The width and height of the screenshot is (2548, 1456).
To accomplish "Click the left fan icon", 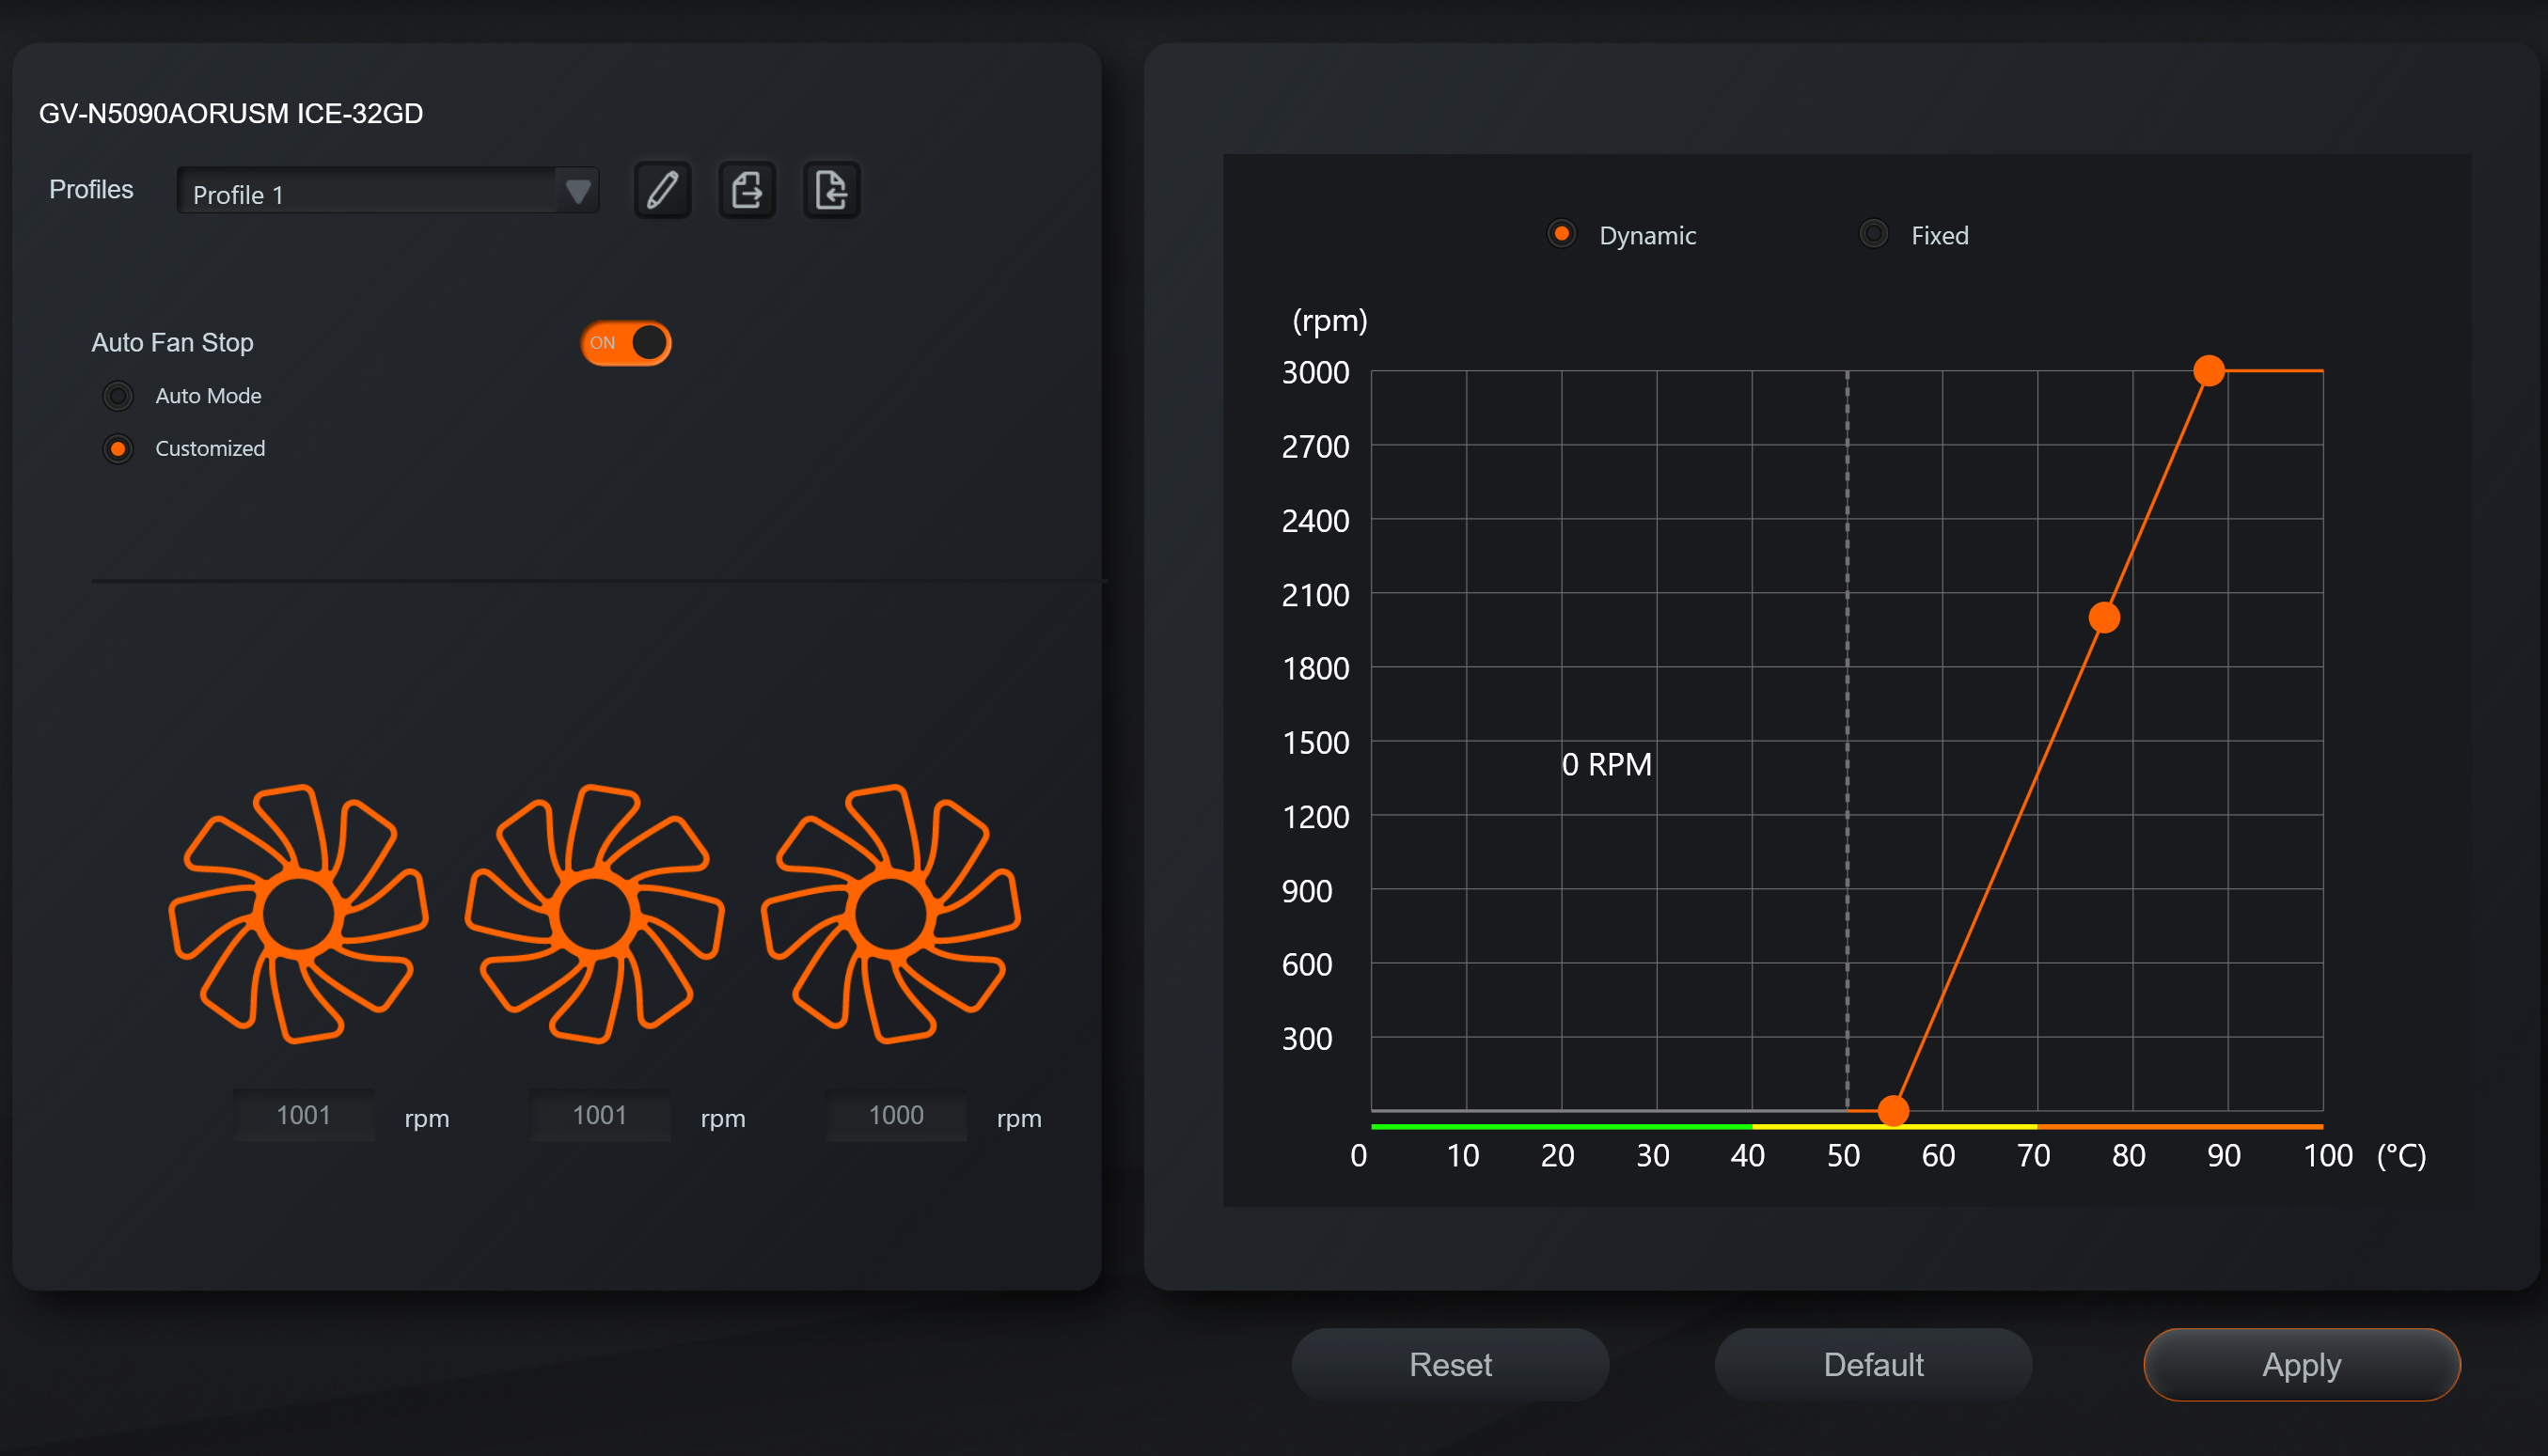I will (x=298, y=913).
